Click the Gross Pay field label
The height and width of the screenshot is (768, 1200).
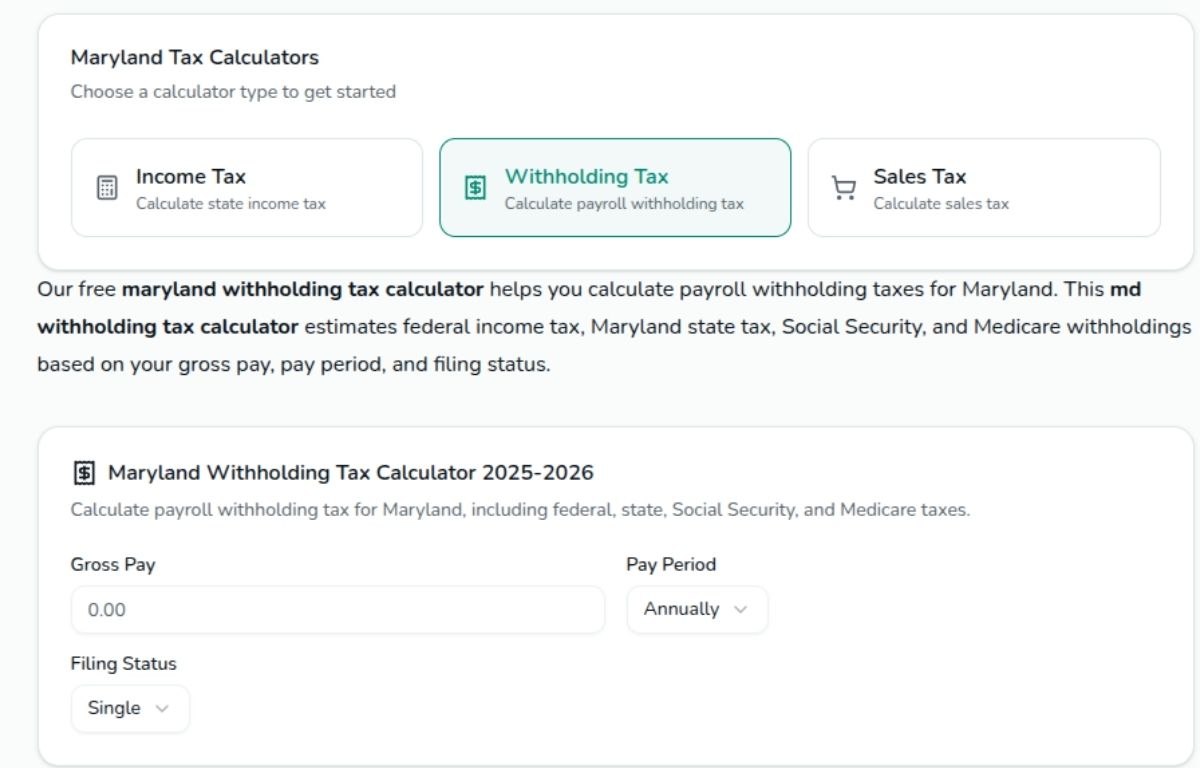(x=113, y=564)
